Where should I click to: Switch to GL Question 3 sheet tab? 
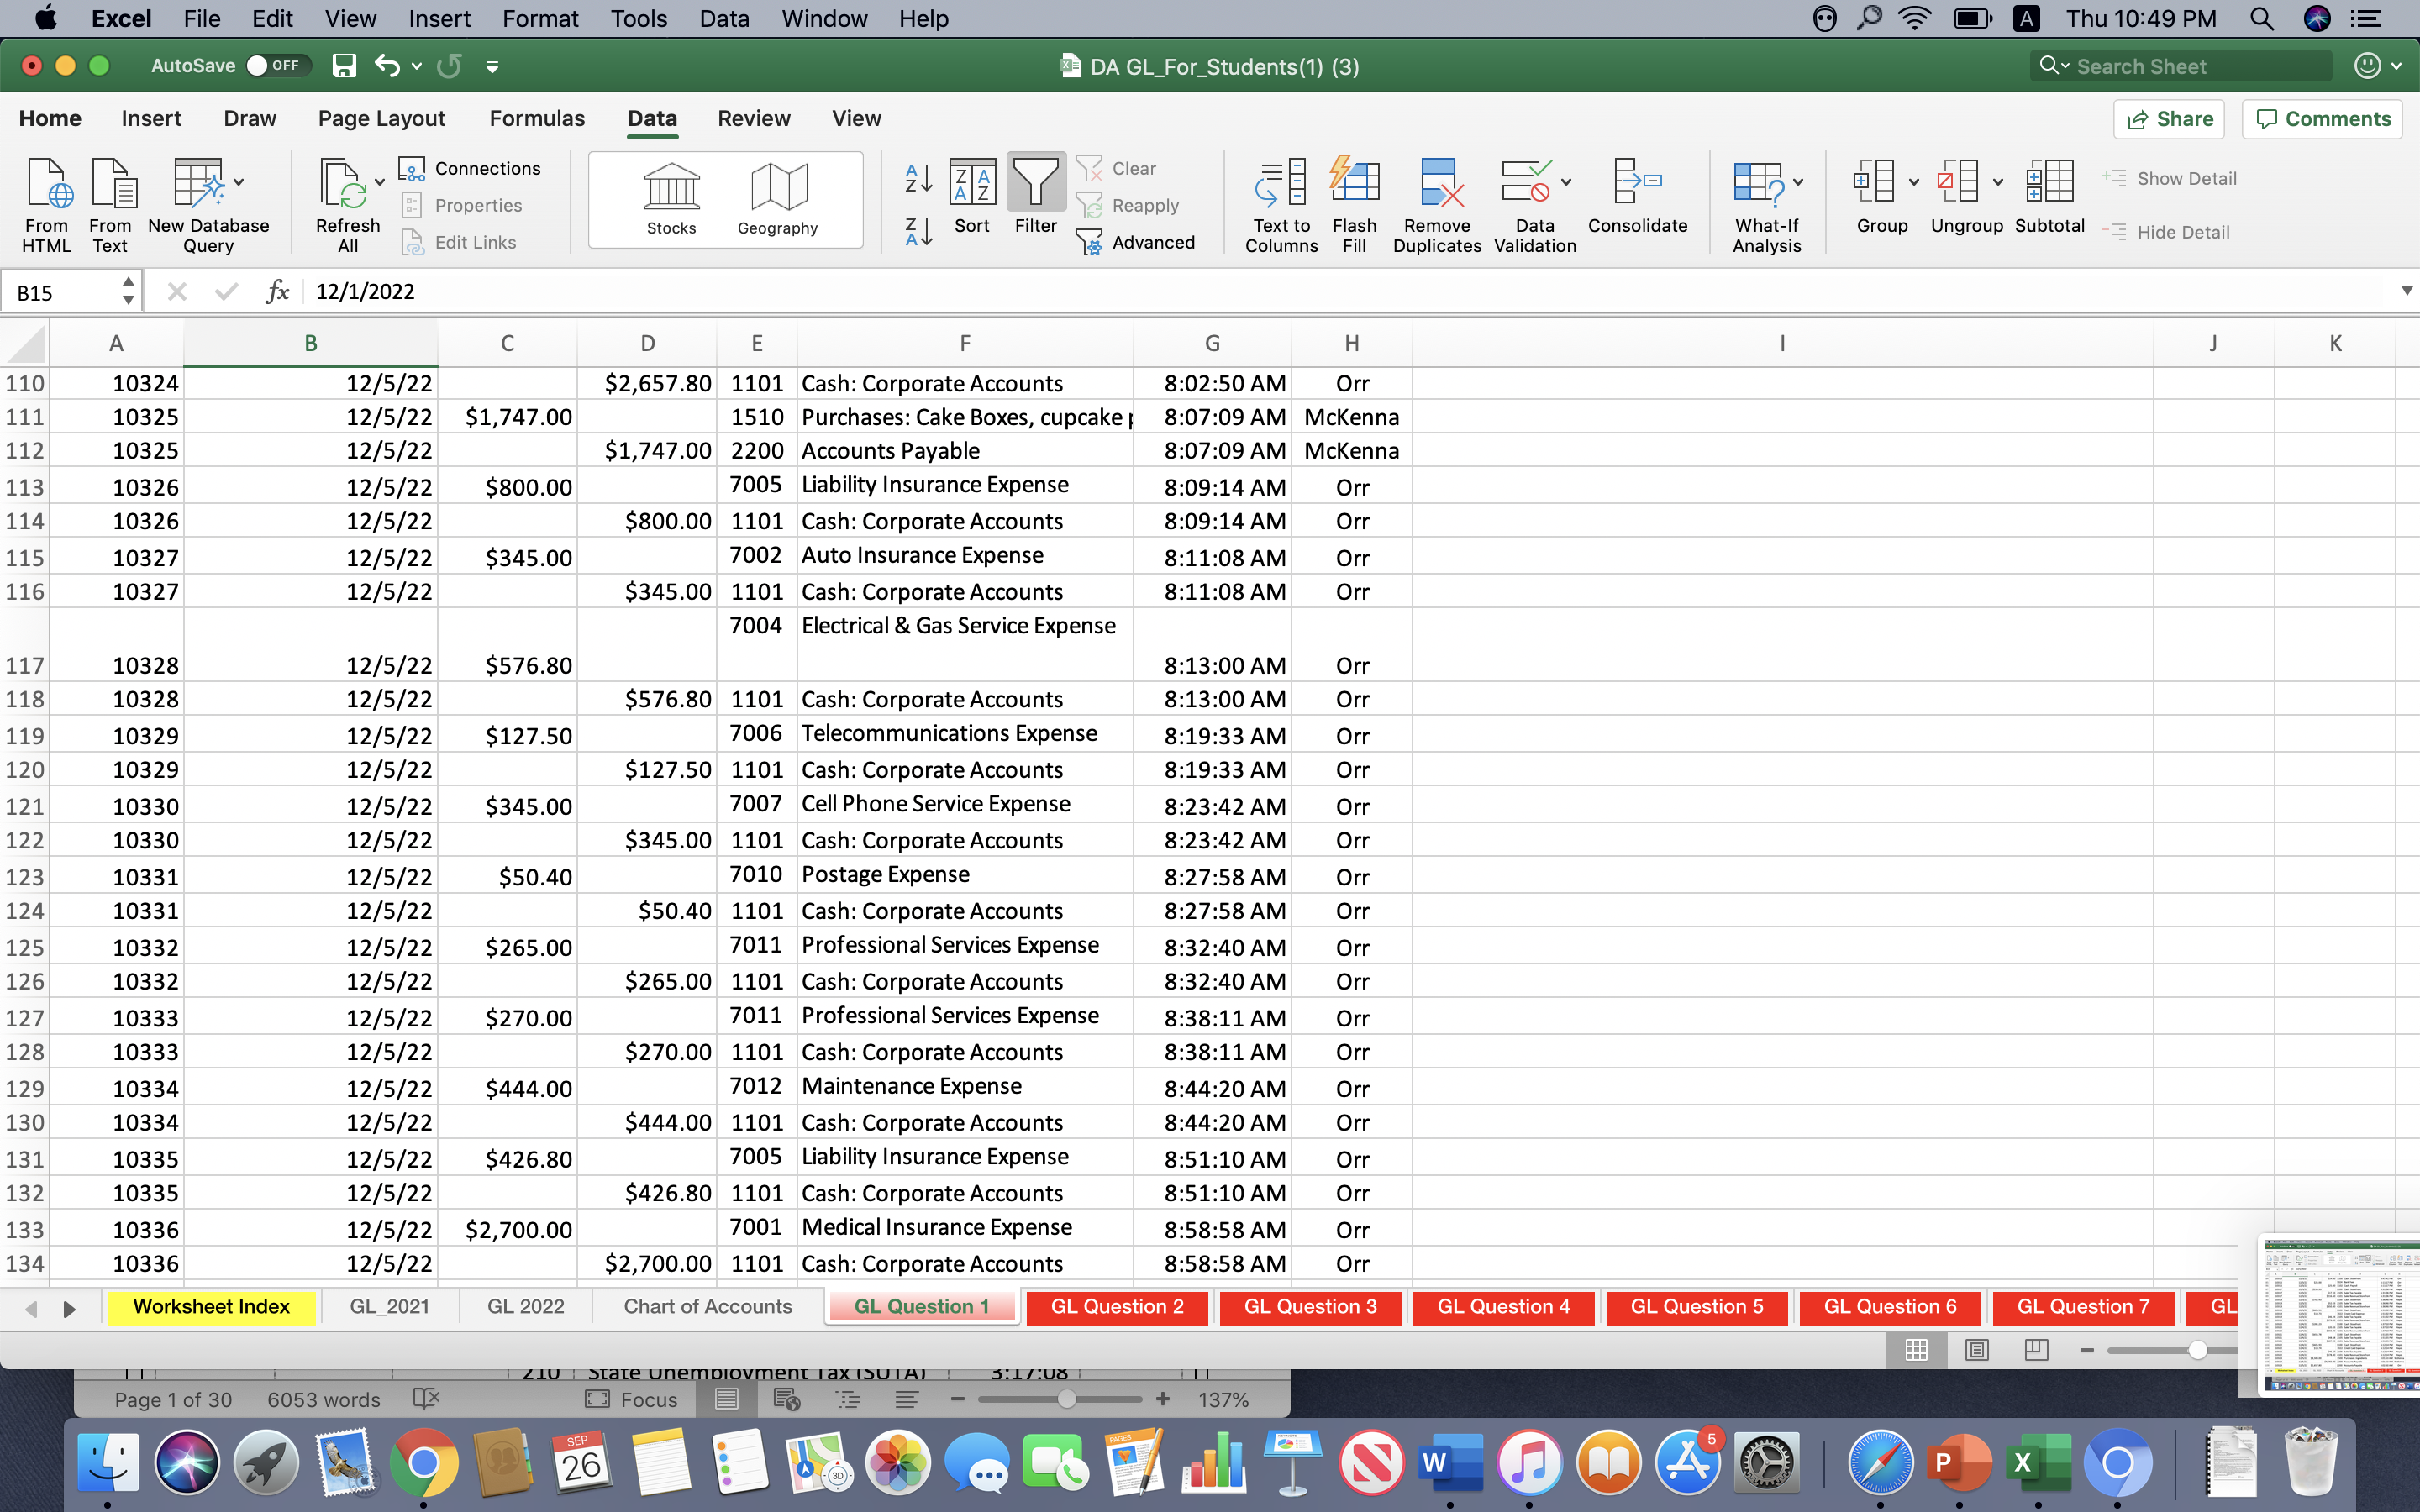click(x=1310, y=1306)
